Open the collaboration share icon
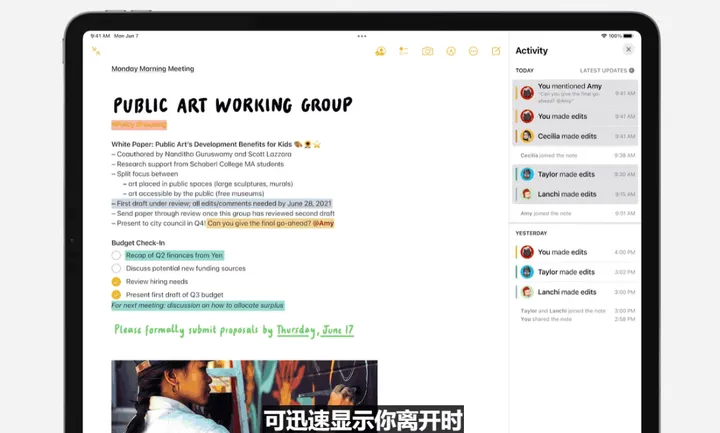This screenshot has height=433, width=720. tap(380, 51)
